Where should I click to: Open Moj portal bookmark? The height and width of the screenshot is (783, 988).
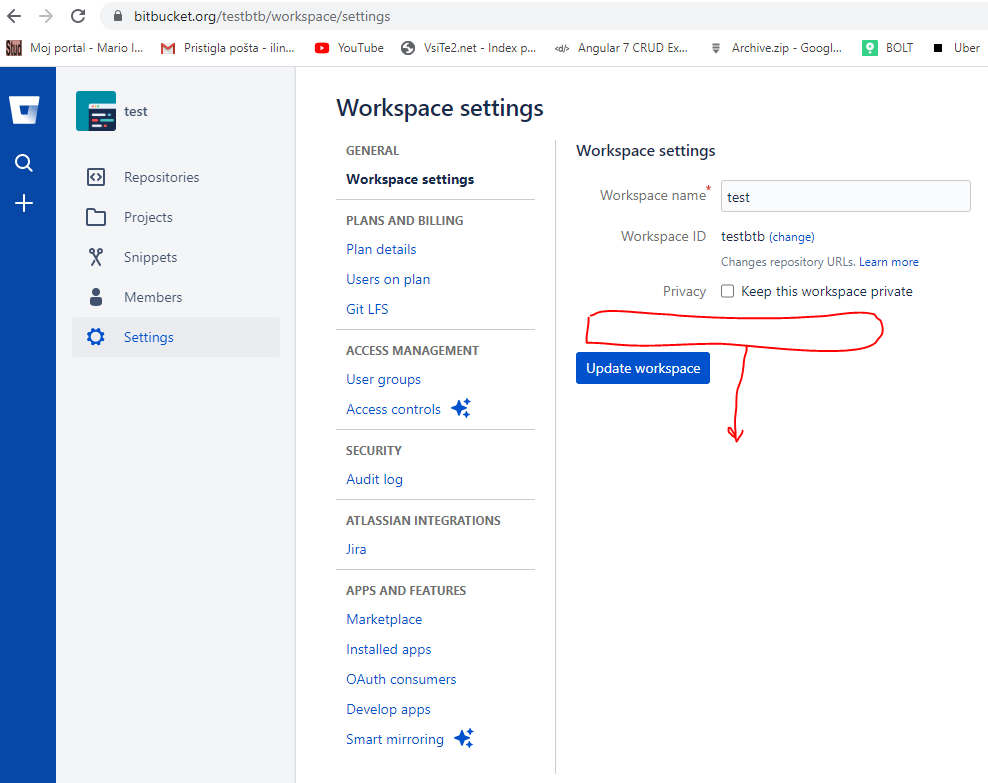74,48
